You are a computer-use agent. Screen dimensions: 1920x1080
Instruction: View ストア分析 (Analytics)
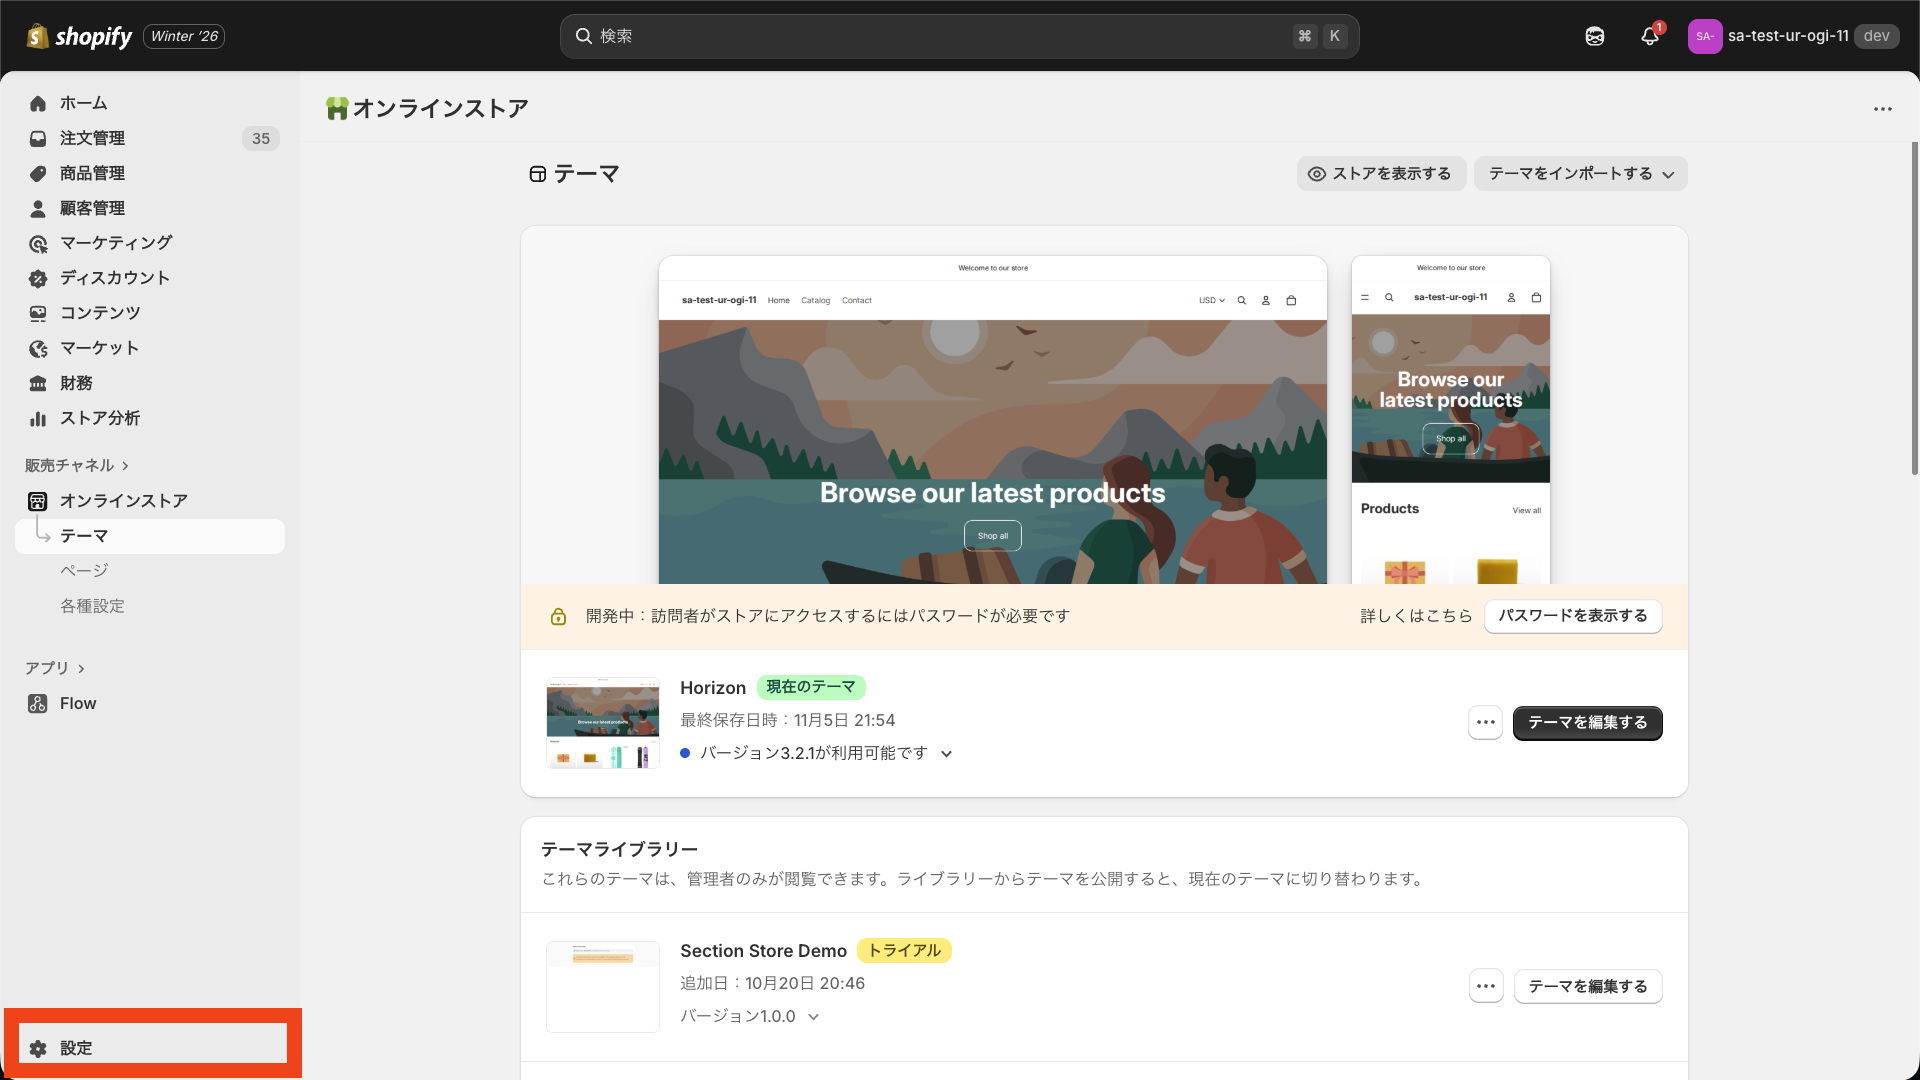(99, 418)
